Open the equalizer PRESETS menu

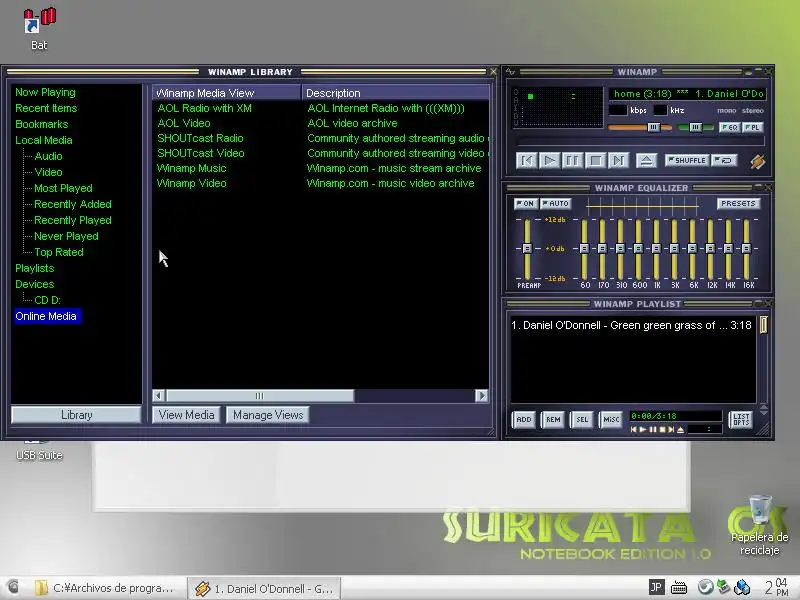[x=738, y=204]
